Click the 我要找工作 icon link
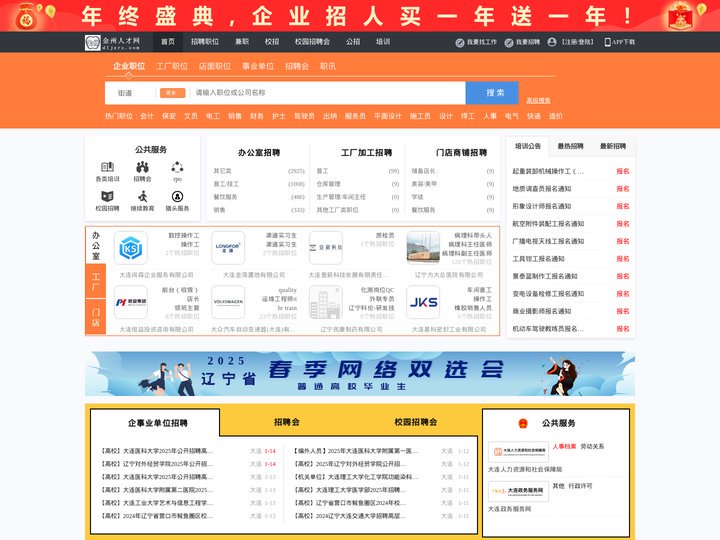The height and width of the screenshot is (540, 720). [x=476, y=42]
